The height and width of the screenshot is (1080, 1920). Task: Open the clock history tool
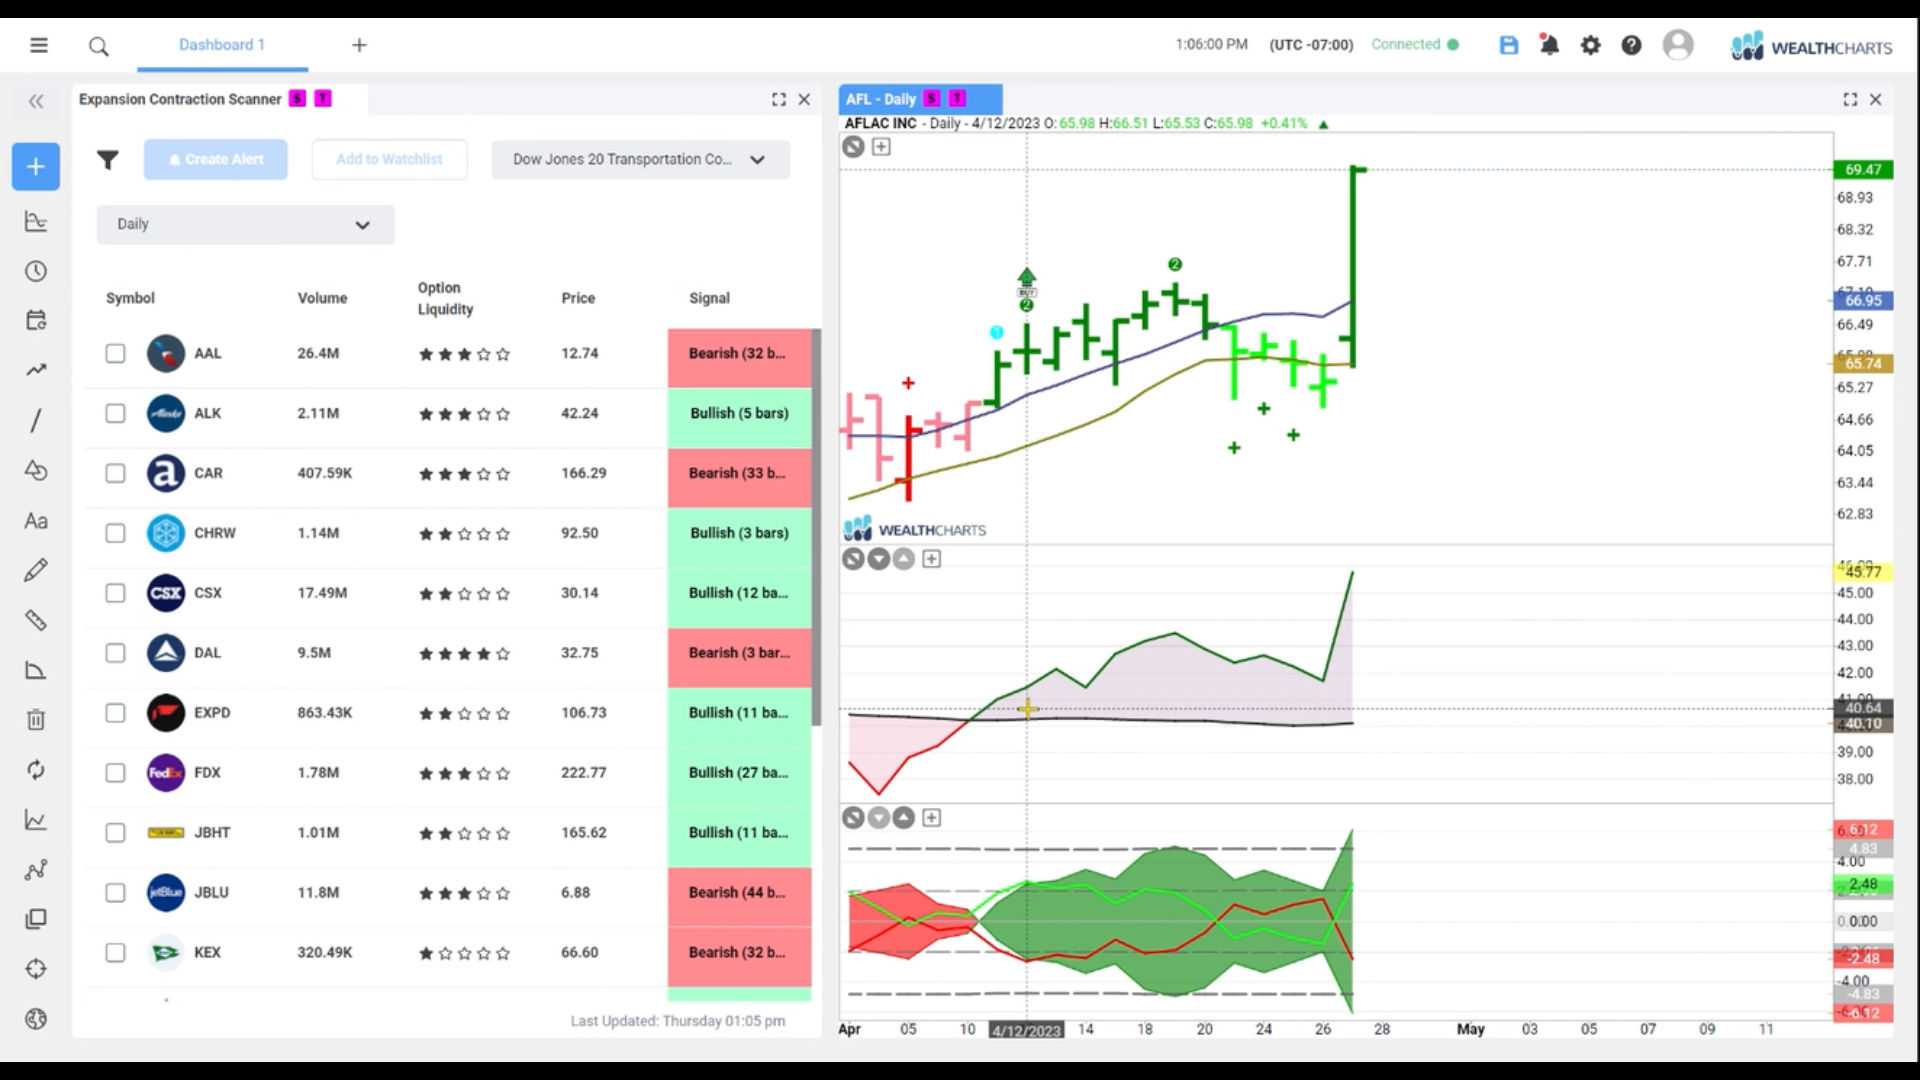36,271
